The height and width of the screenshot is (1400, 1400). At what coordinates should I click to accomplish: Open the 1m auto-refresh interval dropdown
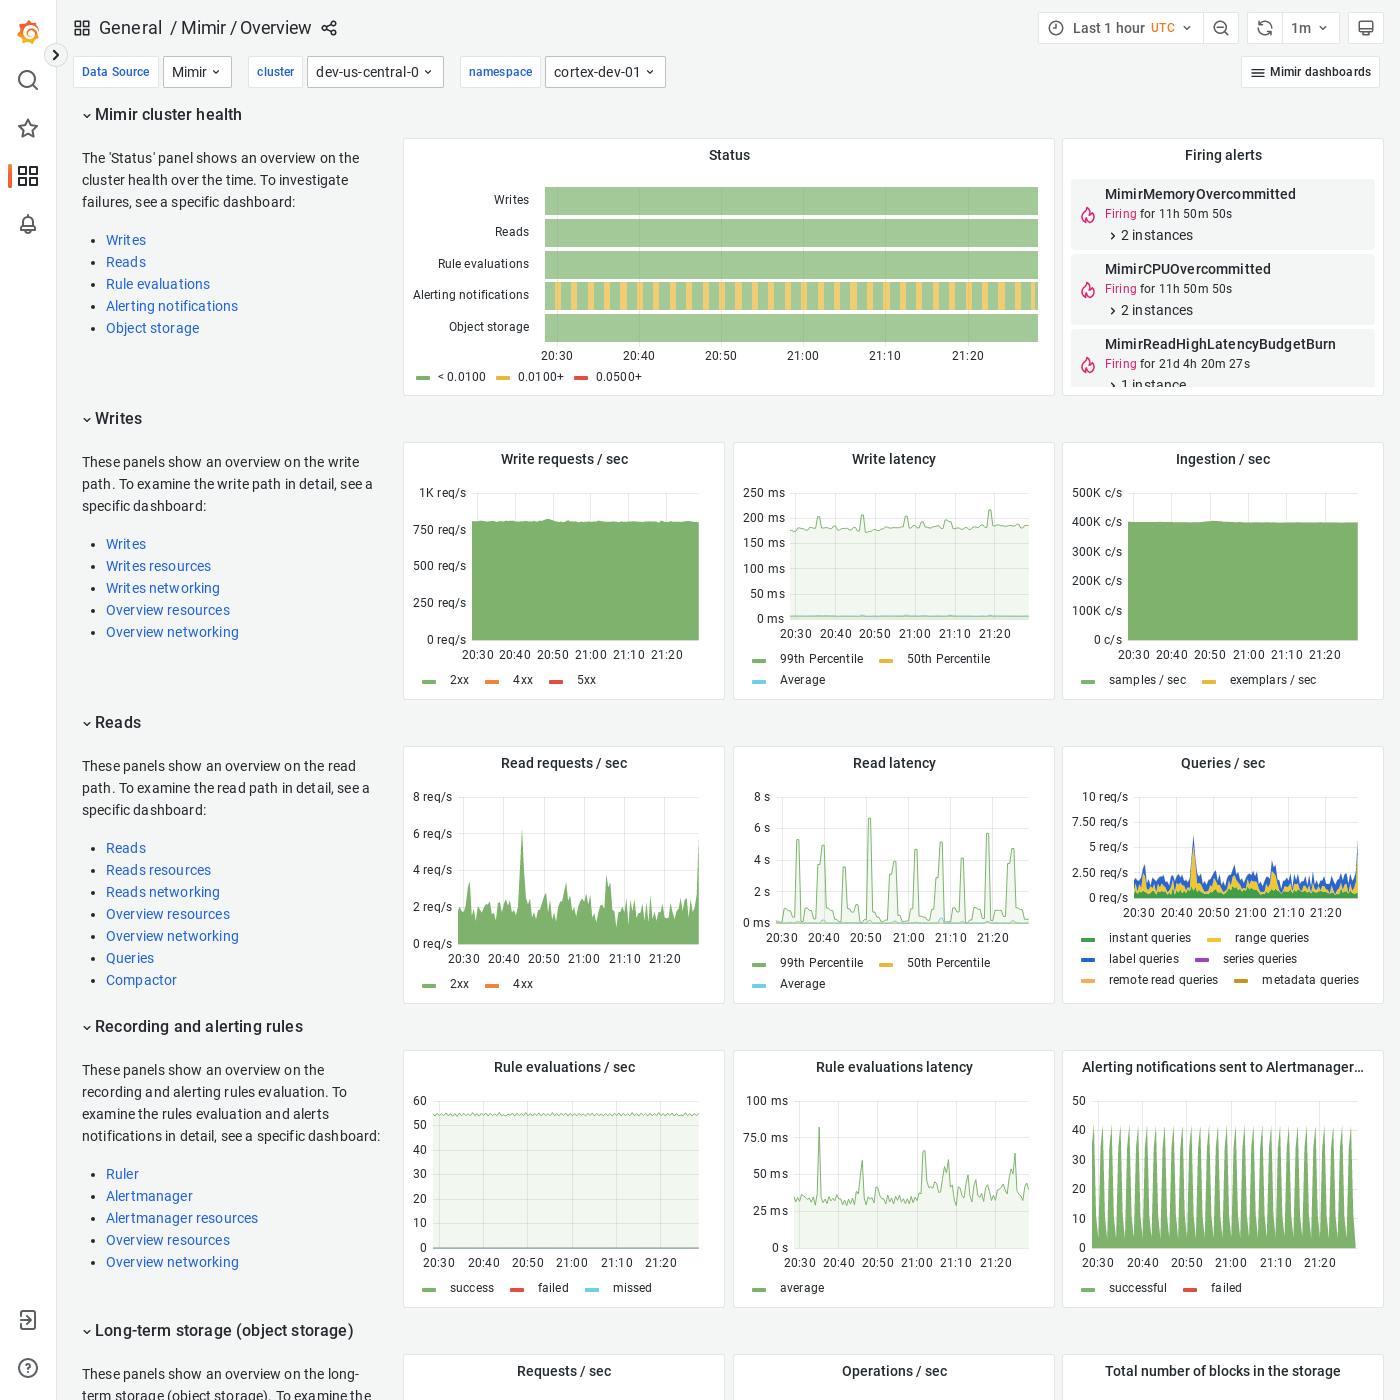1310,28
